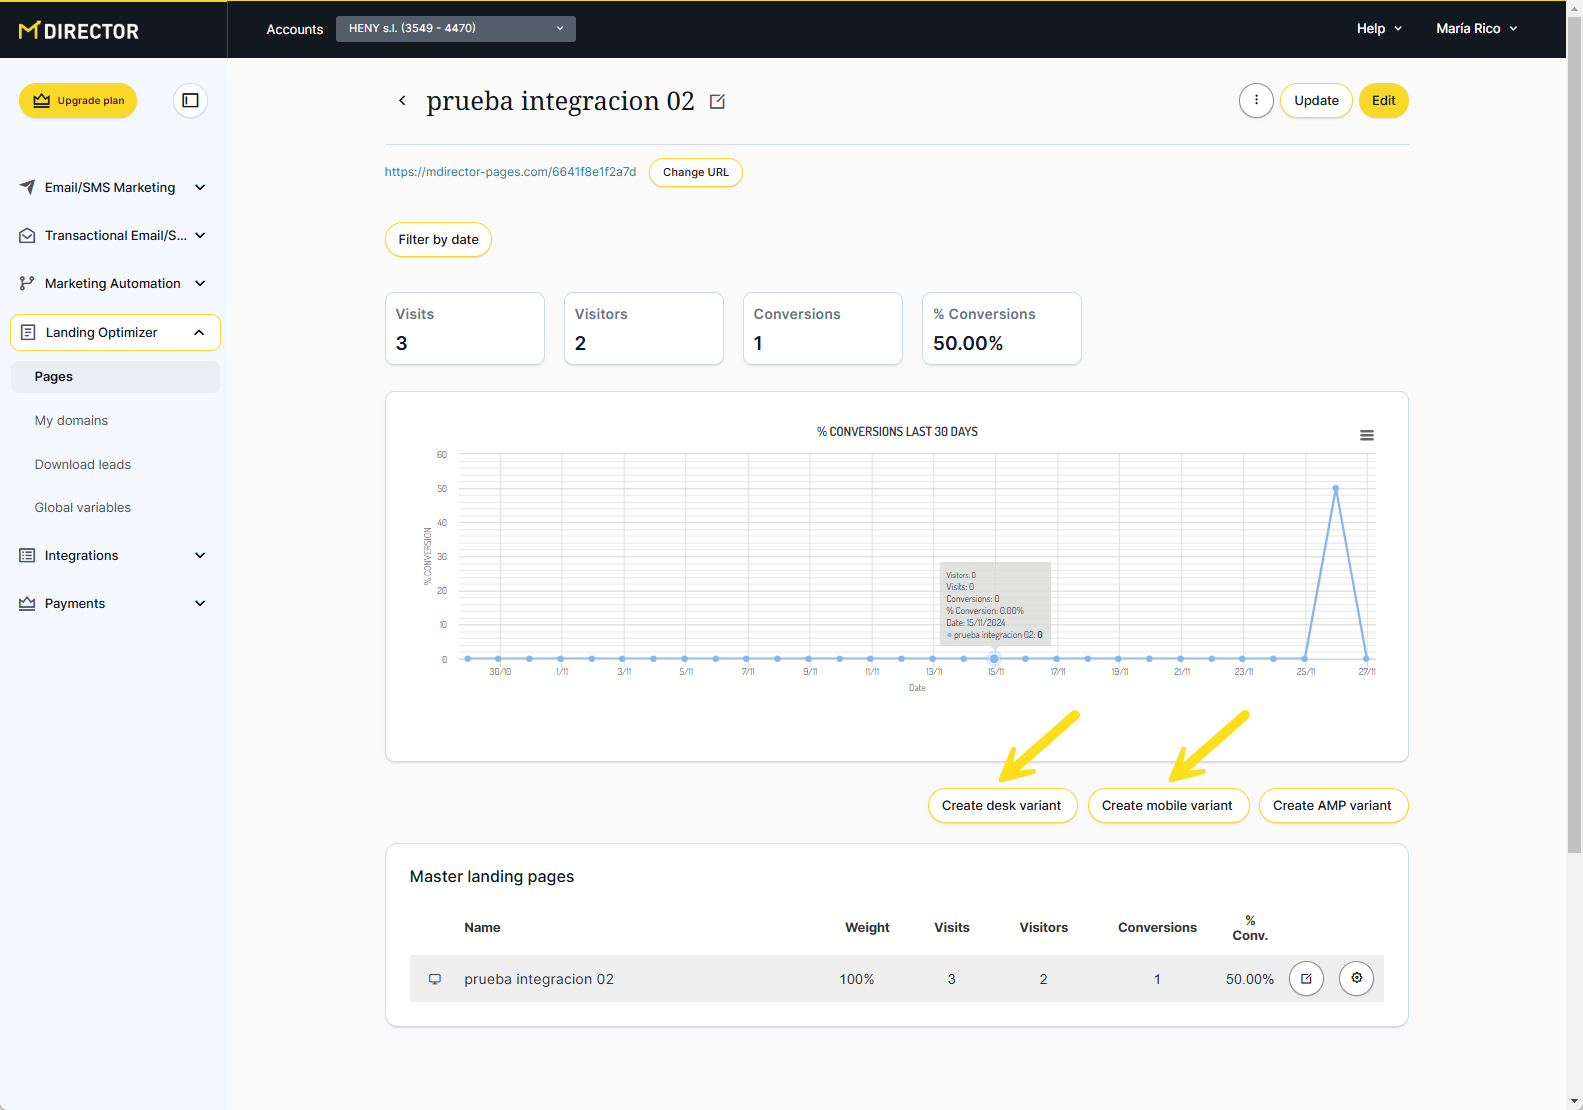Click the pencil icon beside page title
Image resolution: width=1583 pixels, height=1110 pixels.
717,102
